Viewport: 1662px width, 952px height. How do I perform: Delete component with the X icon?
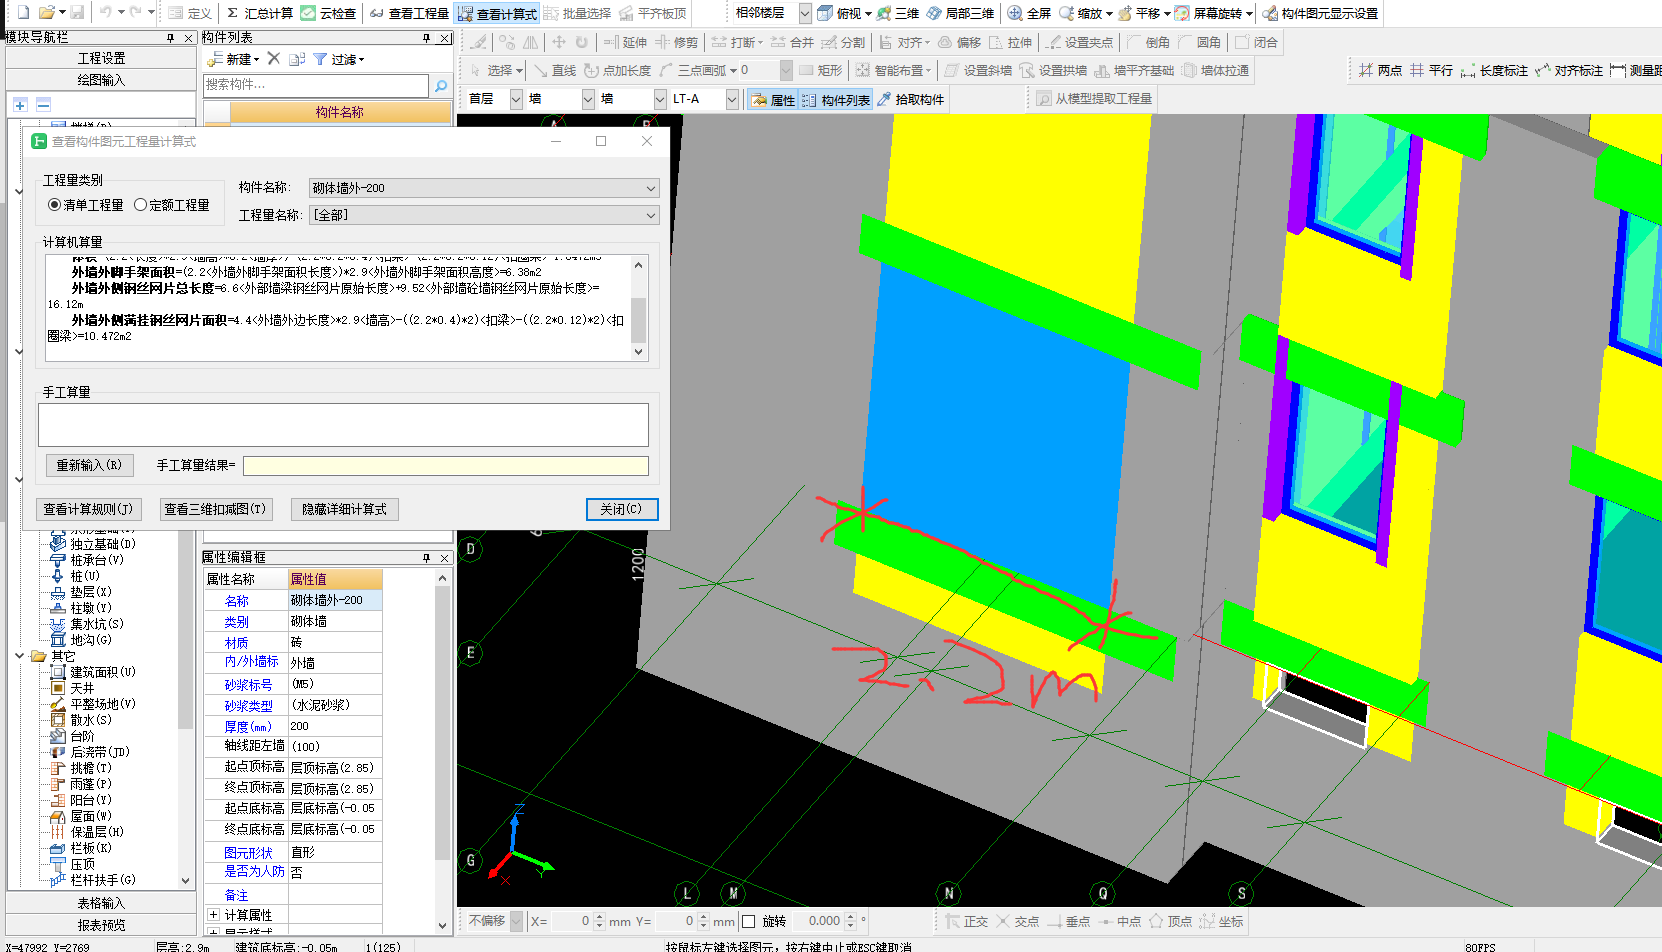[x=274, y=59]
